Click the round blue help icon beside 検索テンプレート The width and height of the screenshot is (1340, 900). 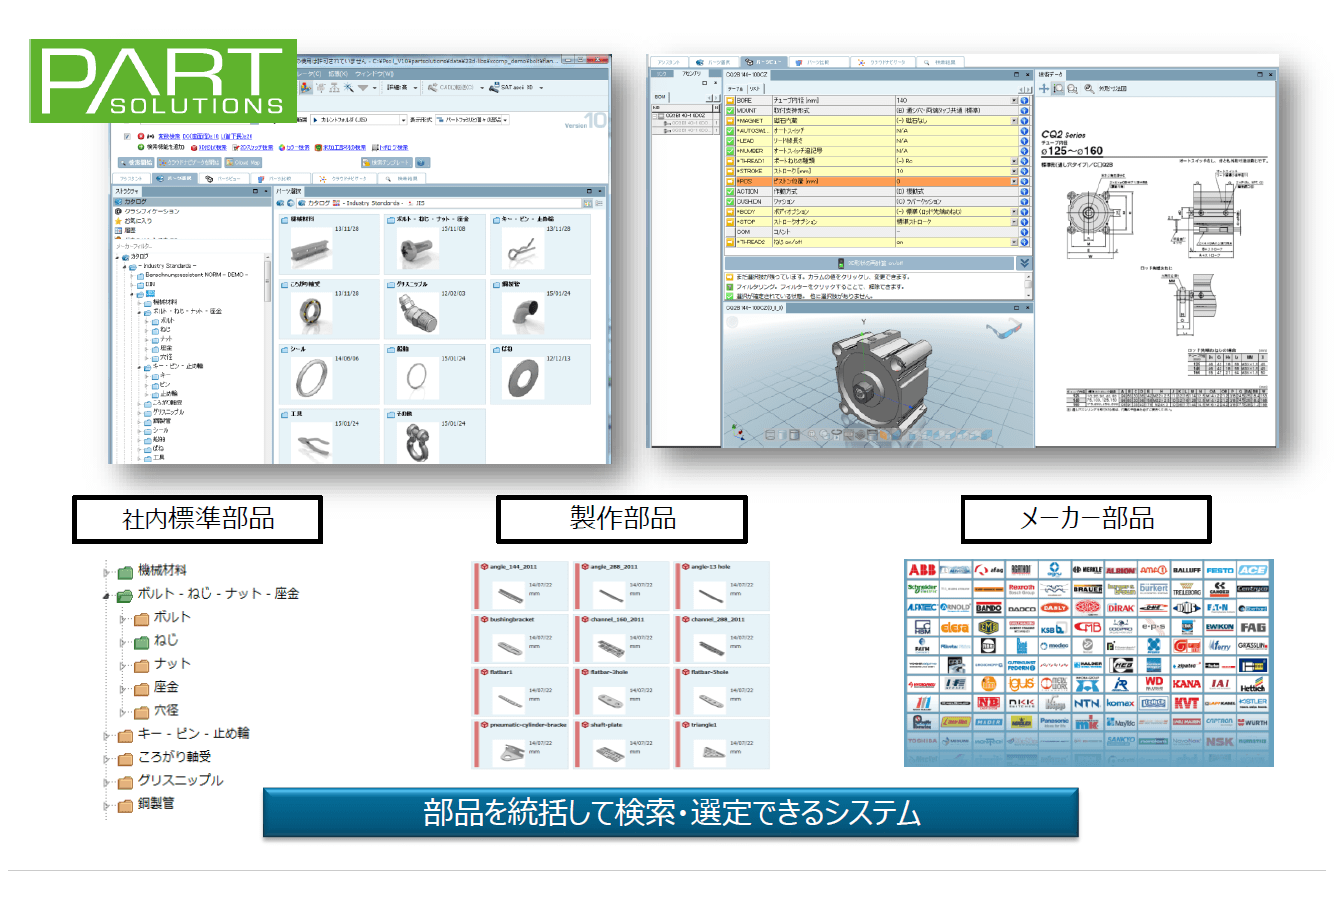click(422, 162)
